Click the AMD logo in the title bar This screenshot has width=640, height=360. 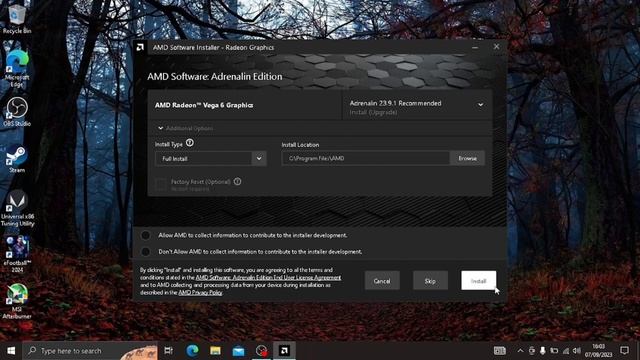(x=140, y=47)
